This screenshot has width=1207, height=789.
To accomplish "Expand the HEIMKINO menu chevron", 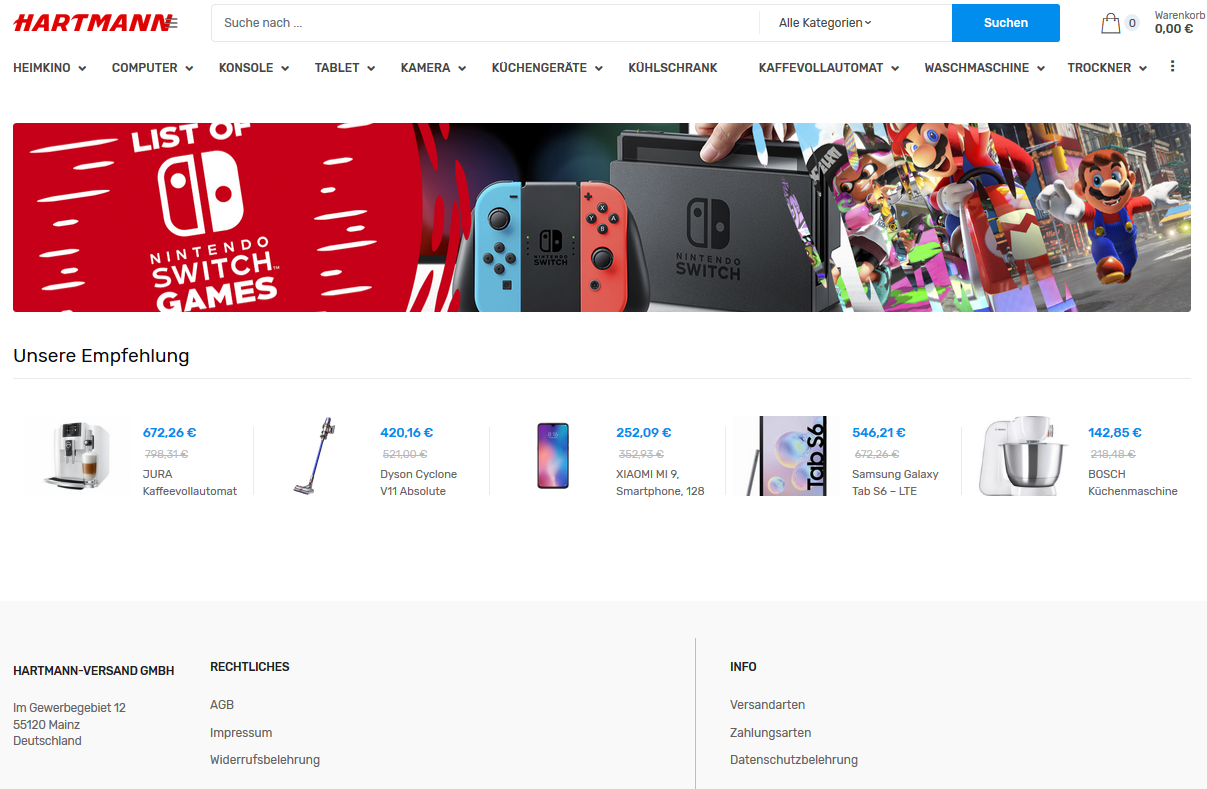I will (82, 68).
